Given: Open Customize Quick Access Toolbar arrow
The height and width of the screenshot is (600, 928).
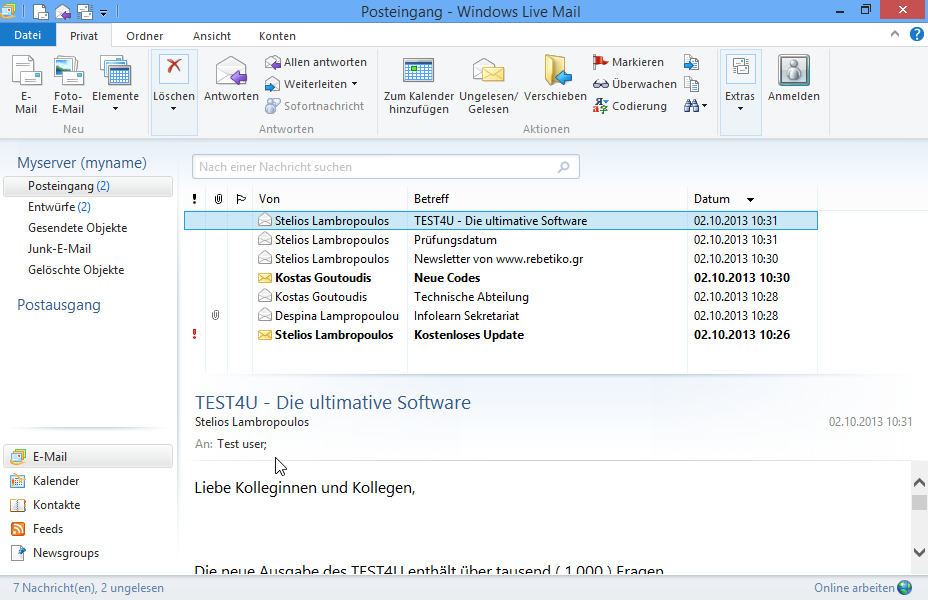Looking at the screenshot, I should coord(104,12).
